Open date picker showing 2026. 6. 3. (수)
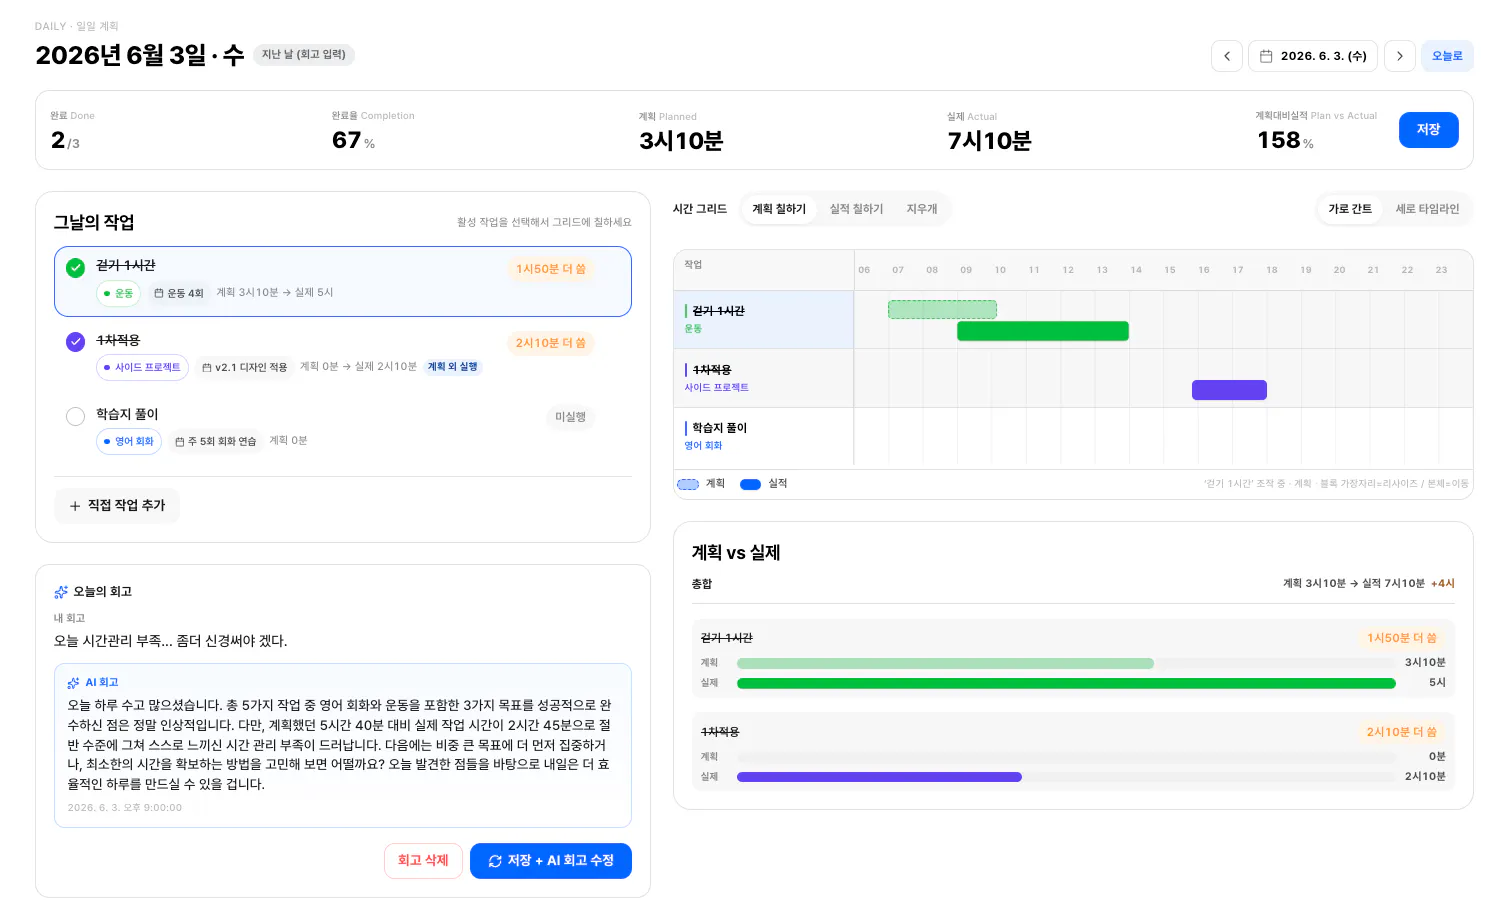 tap(1313, 56)
